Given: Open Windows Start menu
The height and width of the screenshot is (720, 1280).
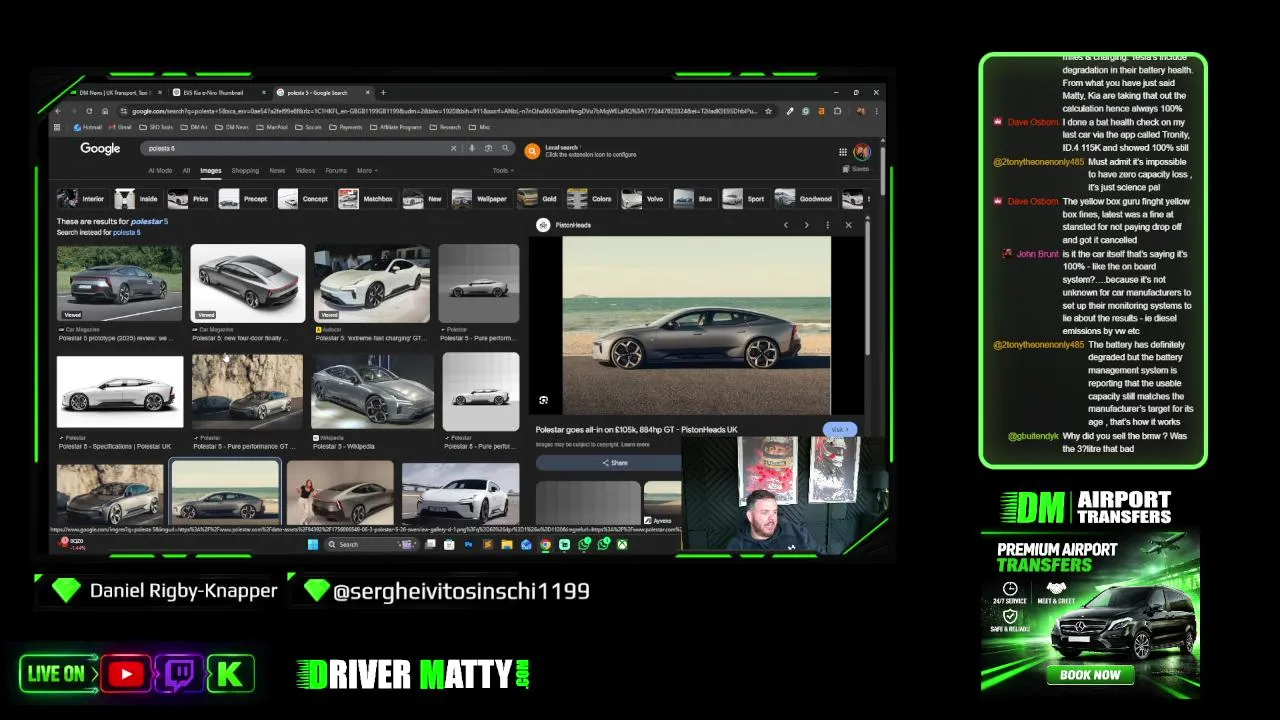Looking at the screenshot, I should click(313, 544).
